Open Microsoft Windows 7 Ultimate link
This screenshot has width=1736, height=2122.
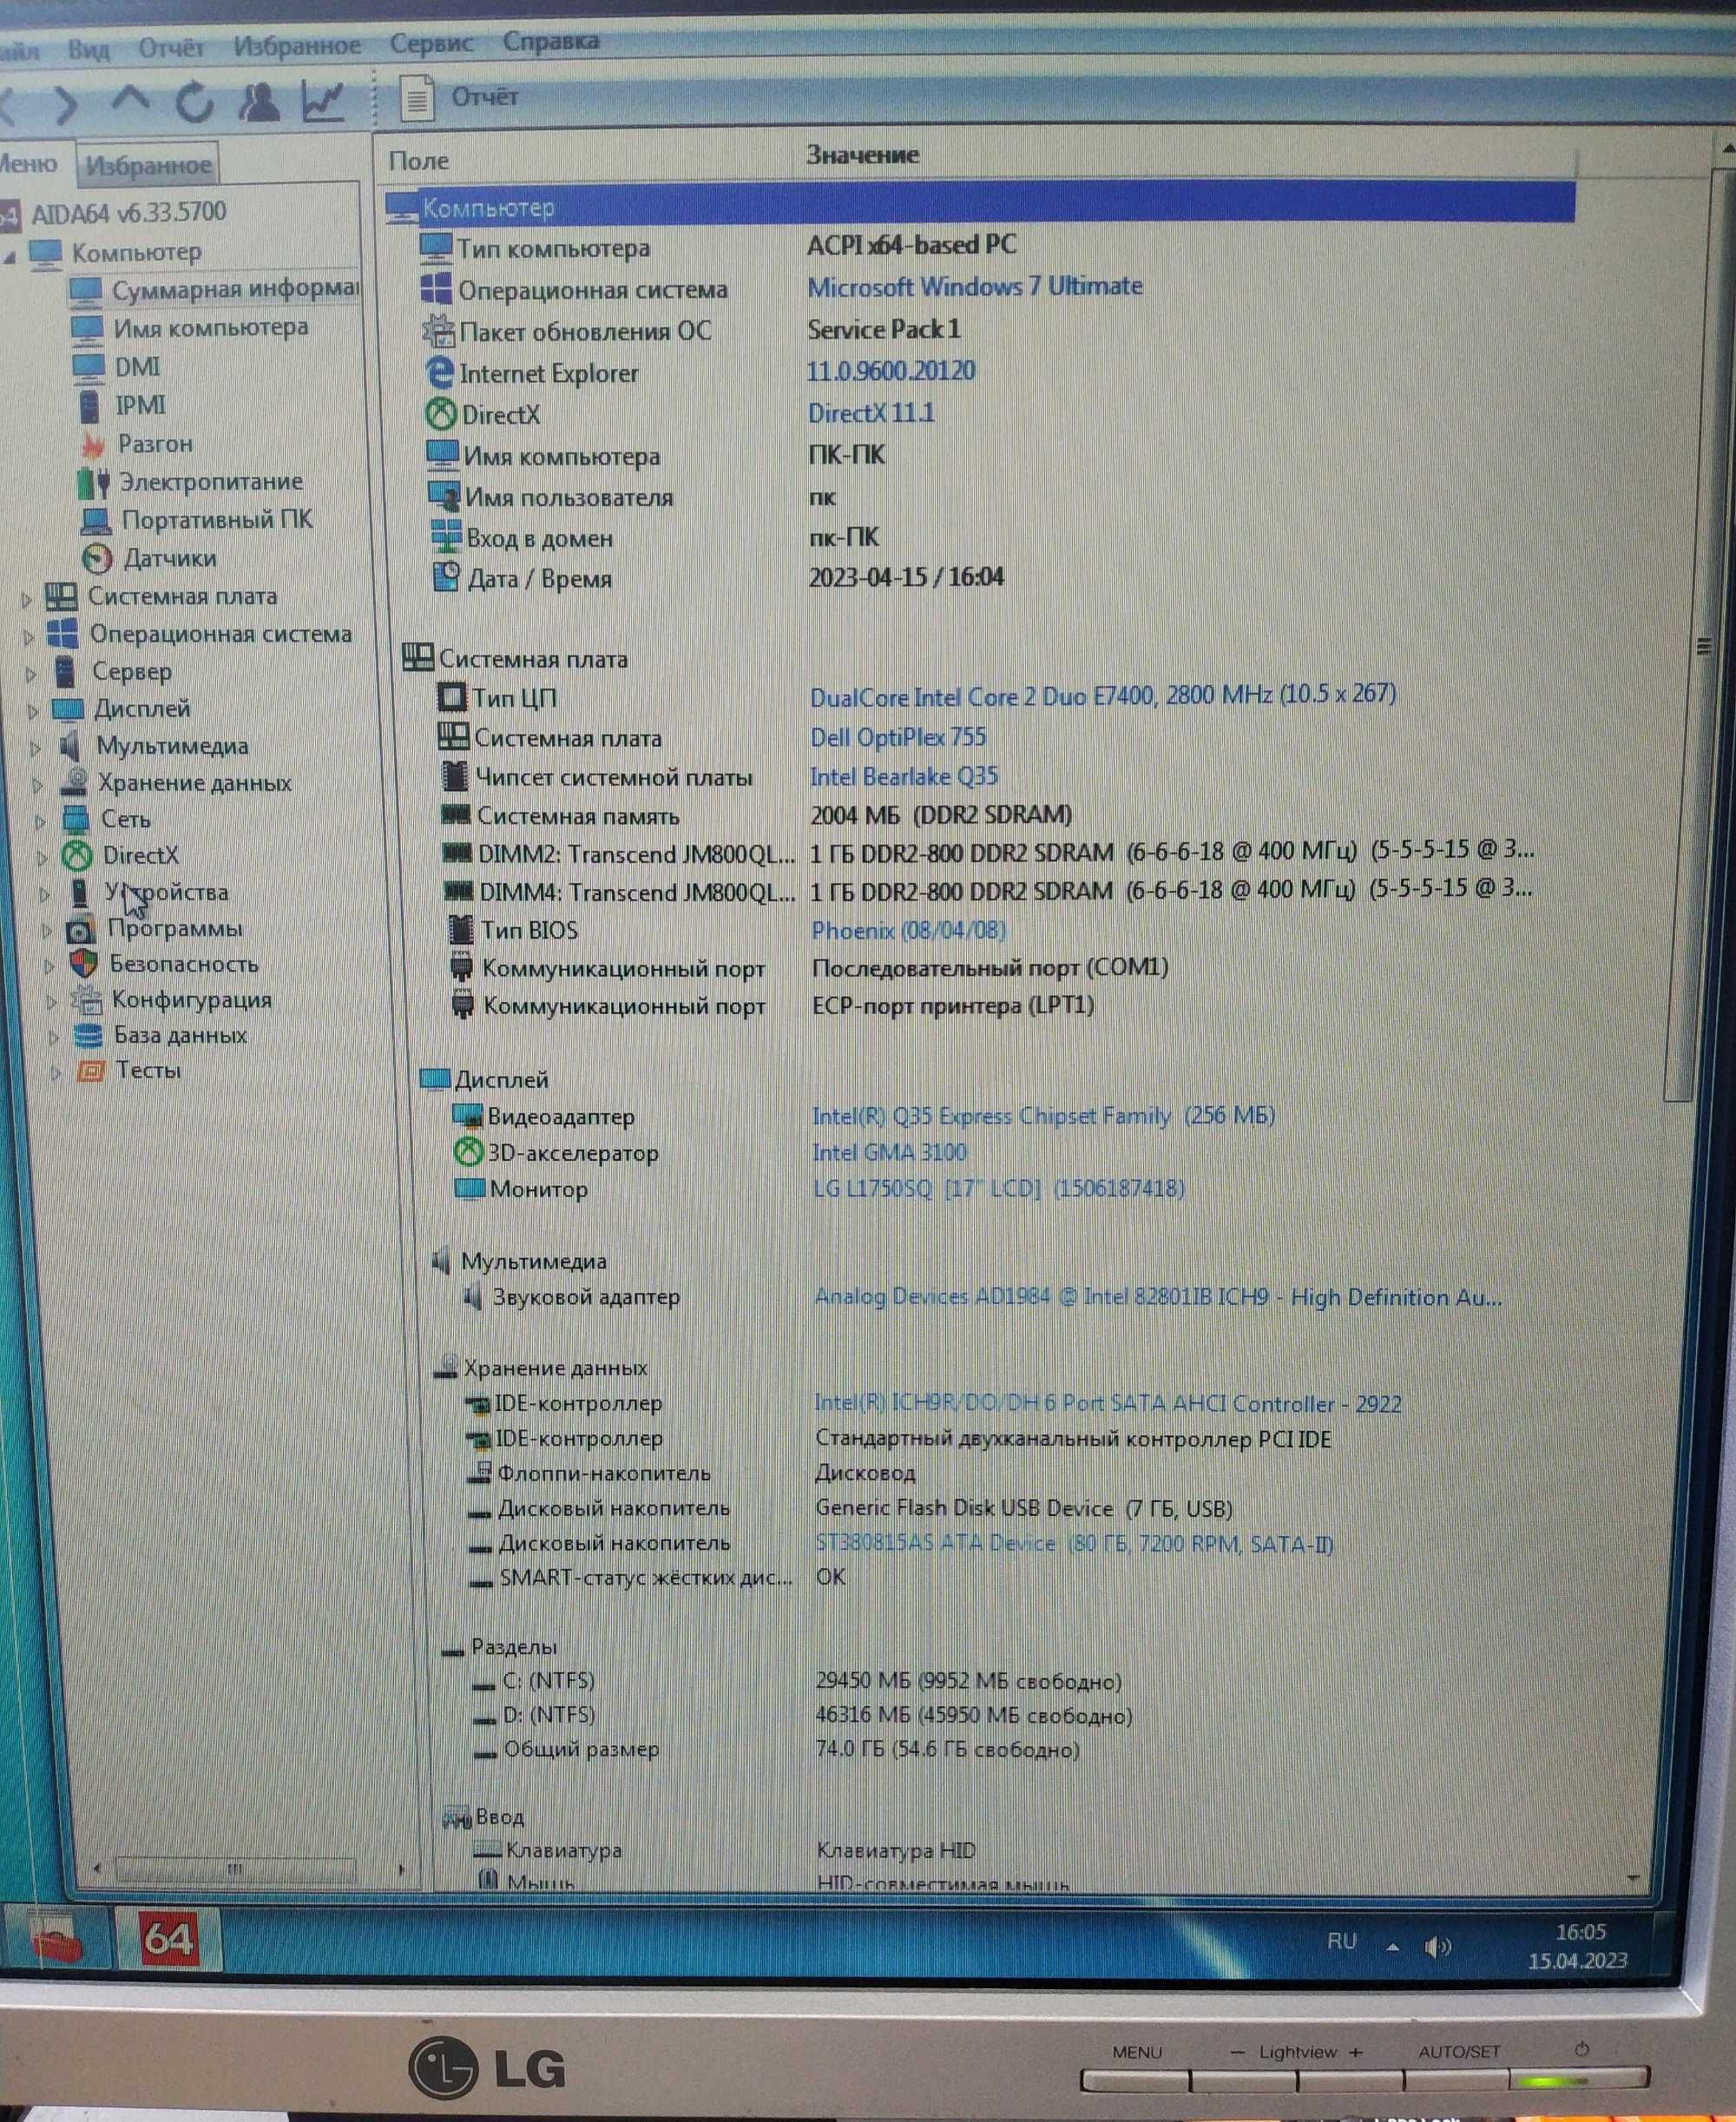(975, 287)
